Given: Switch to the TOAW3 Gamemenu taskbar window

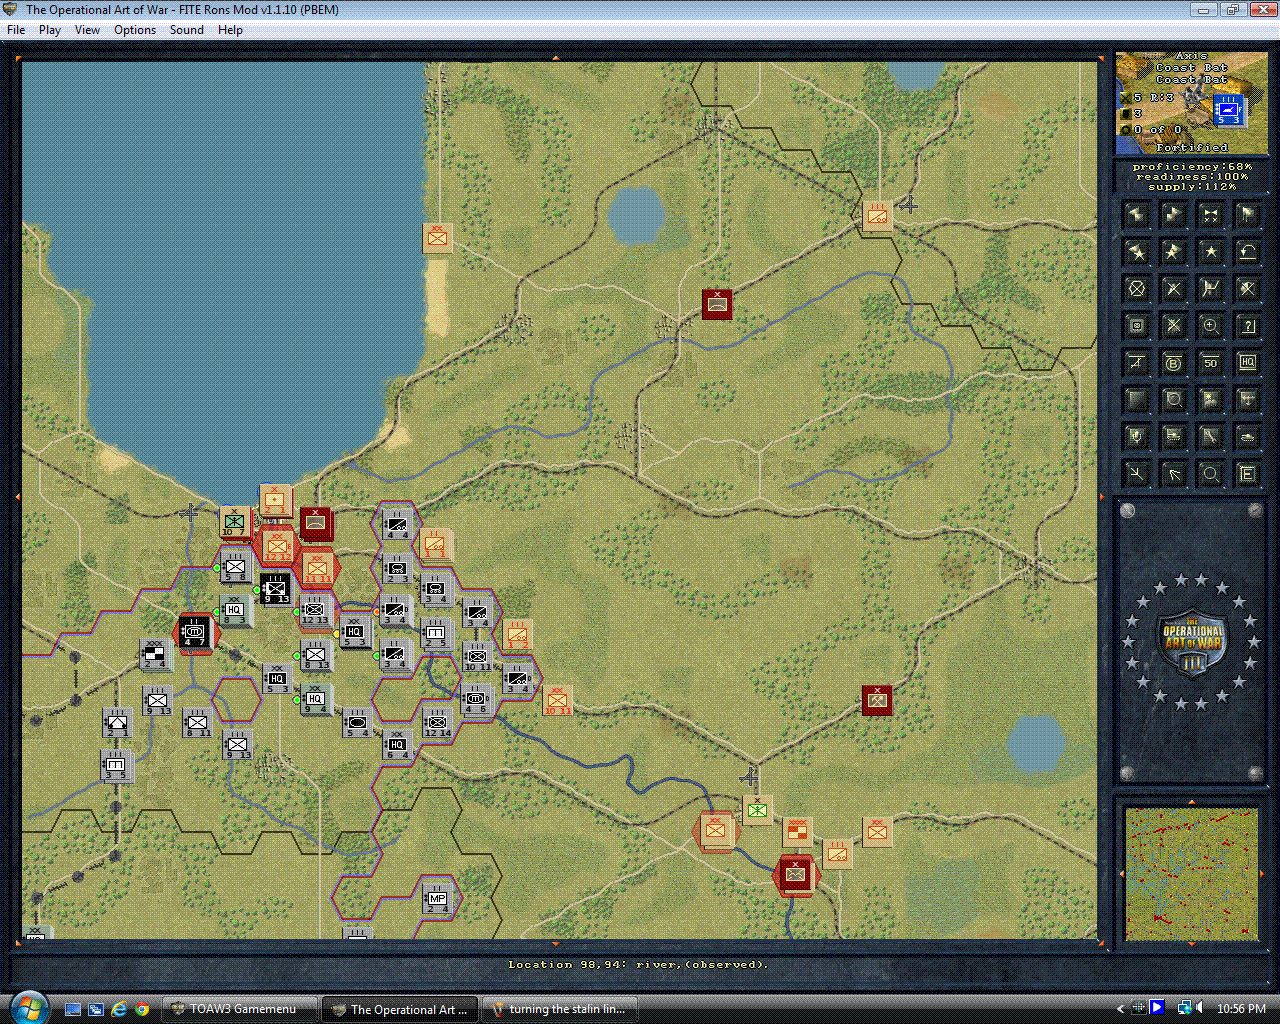Looking at the screenshot, I should [239, 1008].
